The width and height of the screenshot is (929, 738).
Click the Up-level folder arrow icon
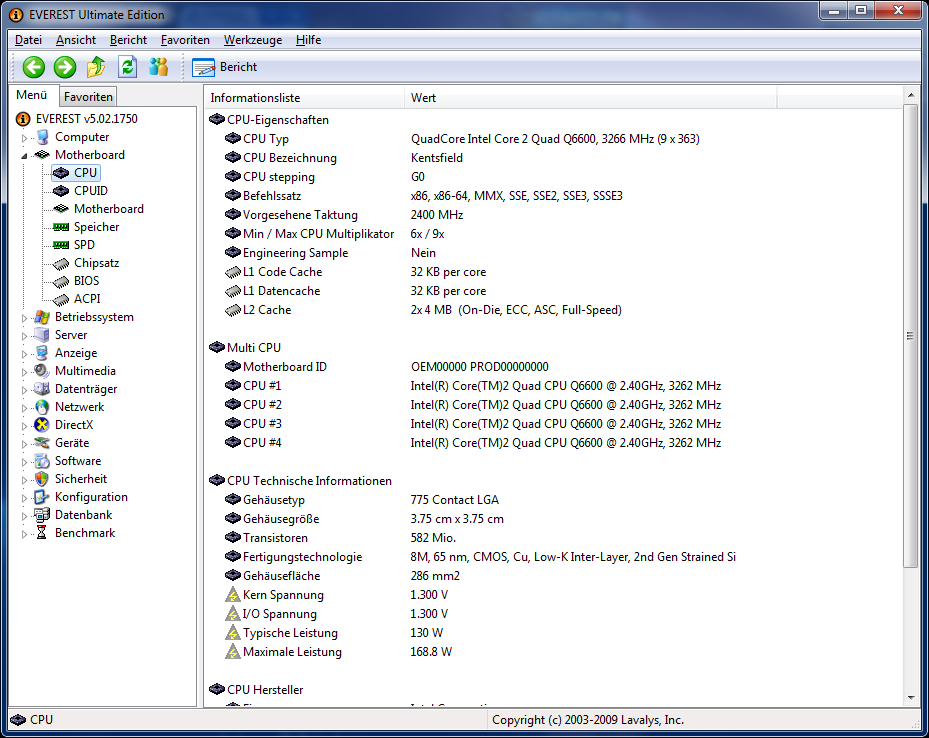click(x=96, y=67)
